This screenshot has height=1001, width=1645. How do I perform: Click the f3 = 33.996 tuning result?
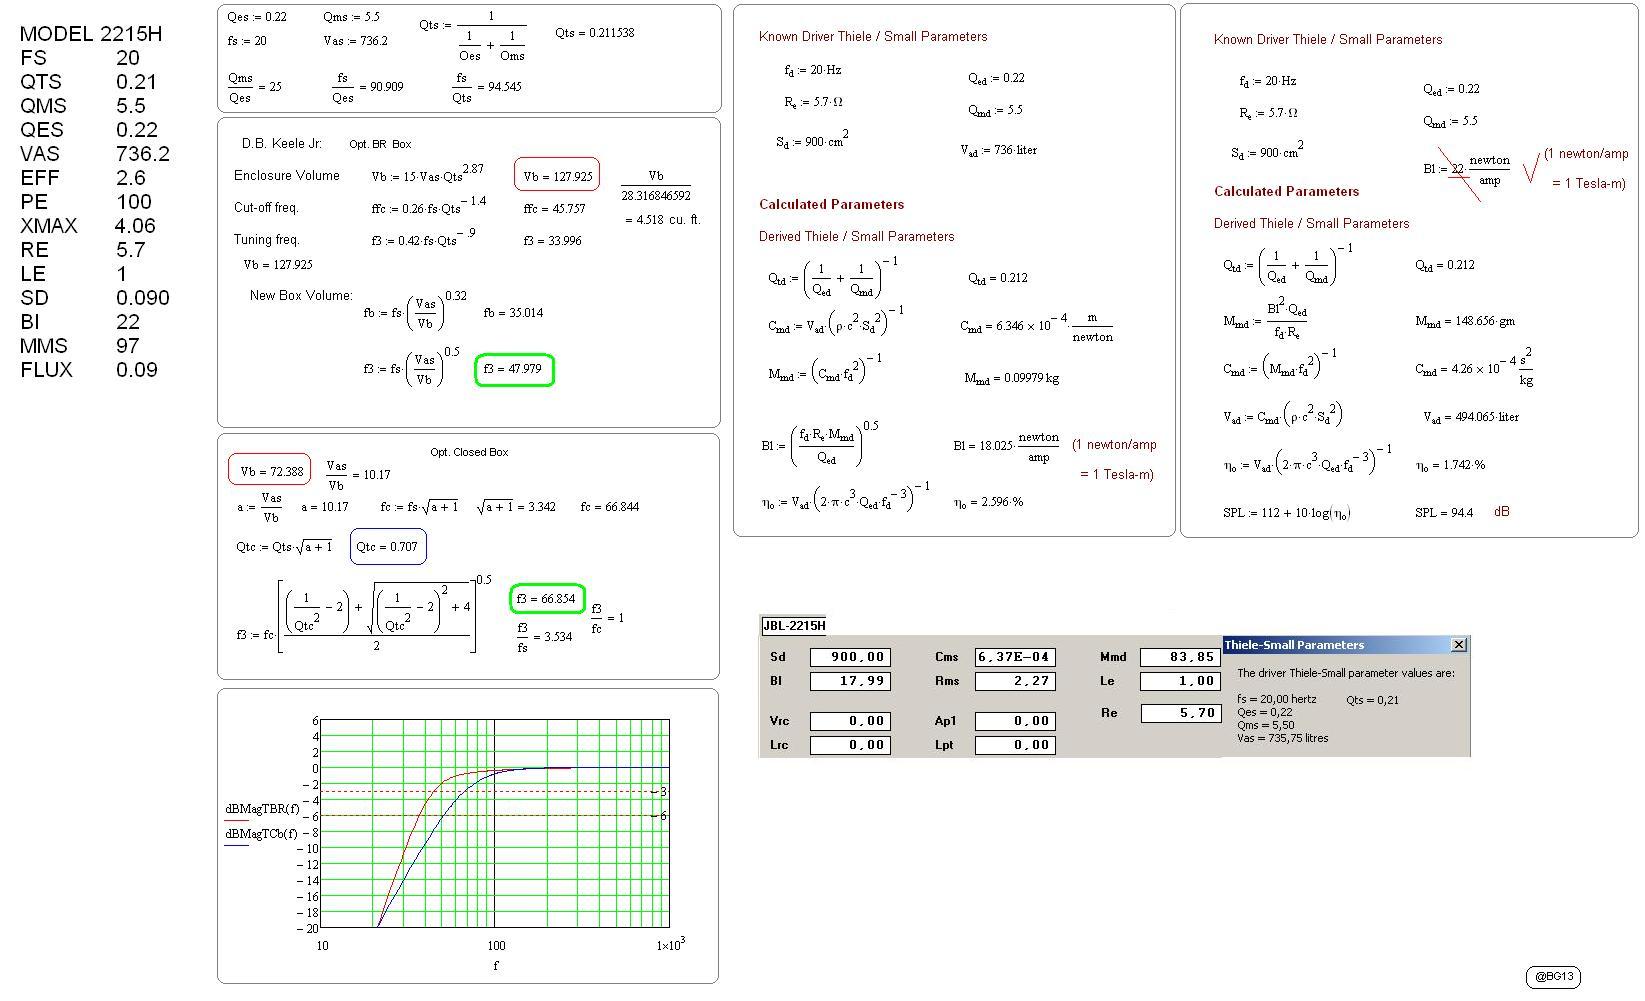pyautogui.click(x=552, y=241)
